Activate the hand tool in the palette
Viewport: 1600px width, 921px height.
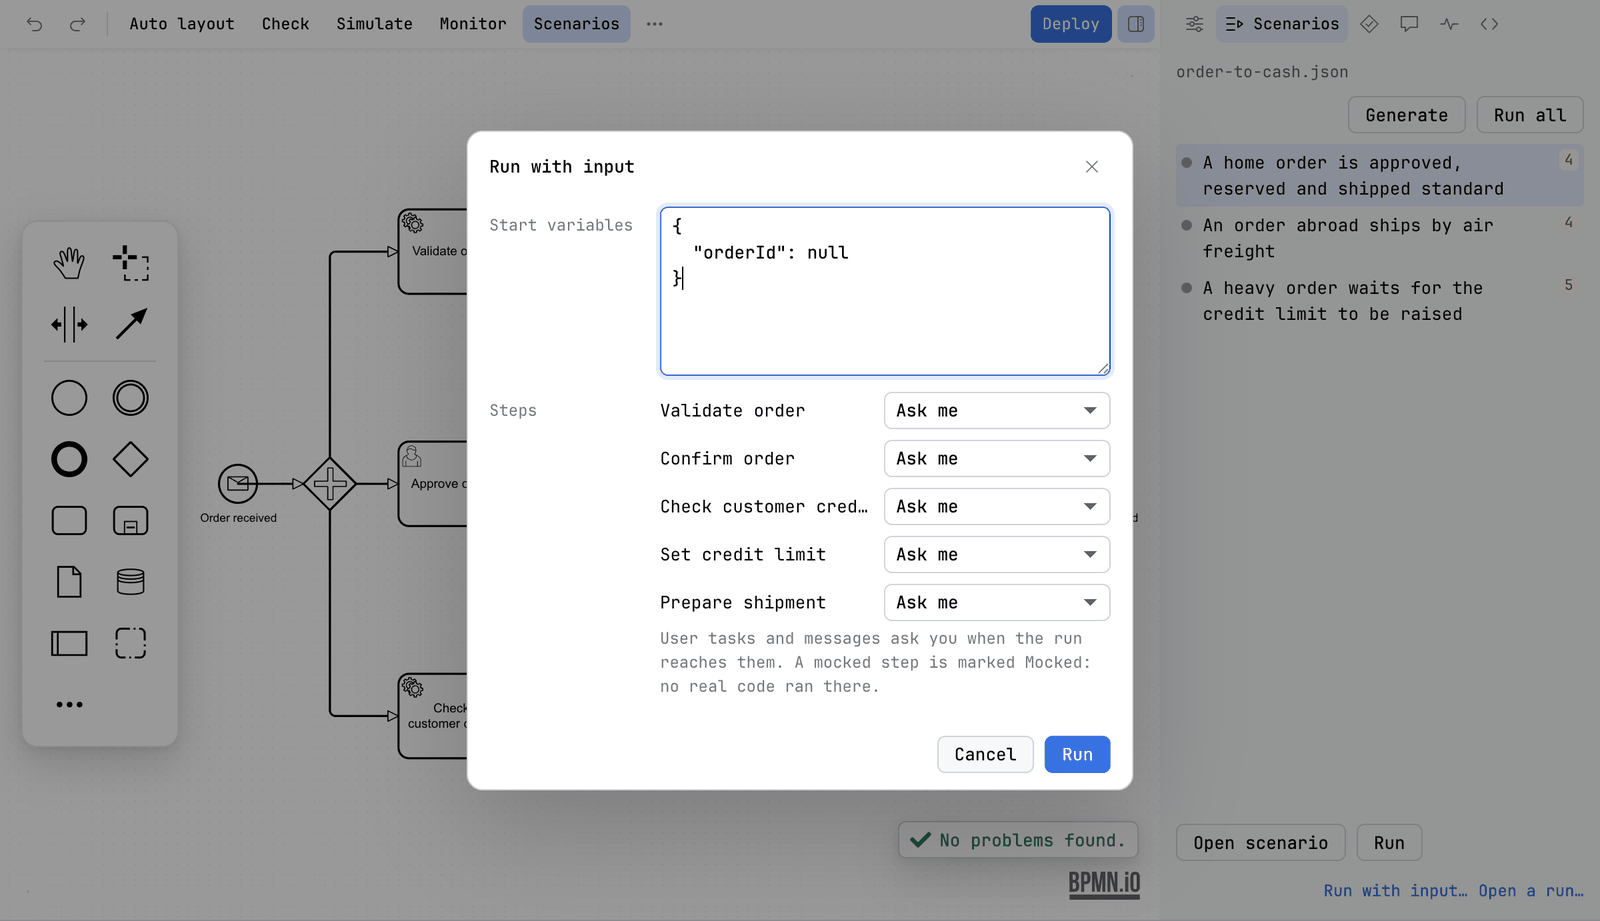point(69,264)
